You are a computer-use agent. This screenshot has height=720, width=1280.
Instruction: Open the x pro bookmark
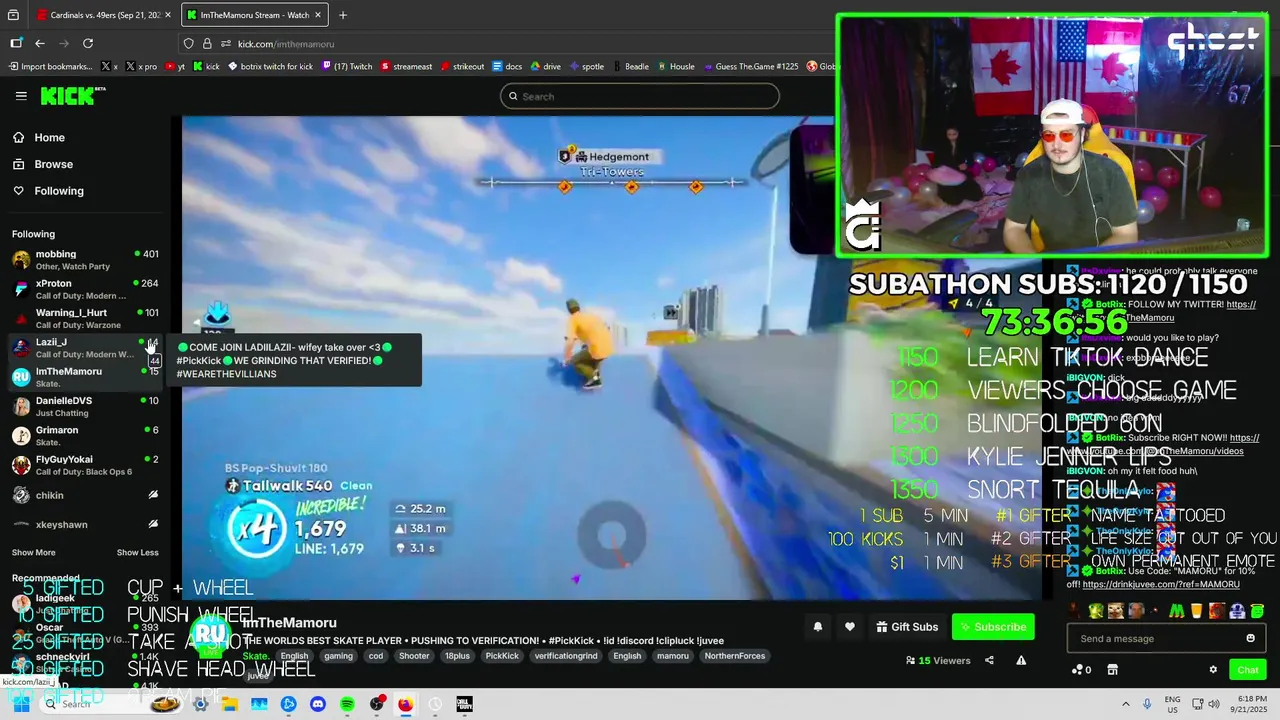point(143,66)
